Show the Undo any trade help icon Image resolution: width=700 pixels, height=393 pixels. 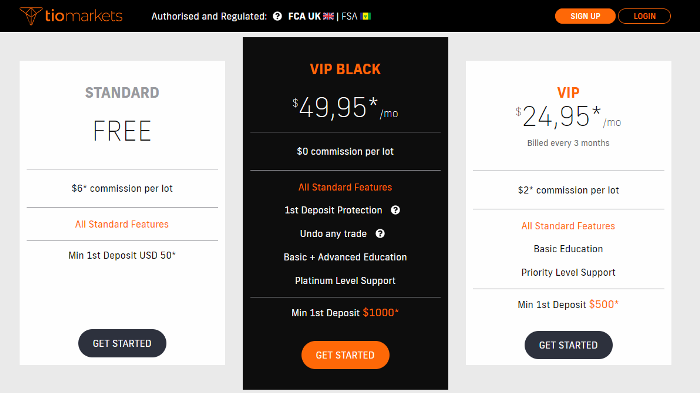380,234
